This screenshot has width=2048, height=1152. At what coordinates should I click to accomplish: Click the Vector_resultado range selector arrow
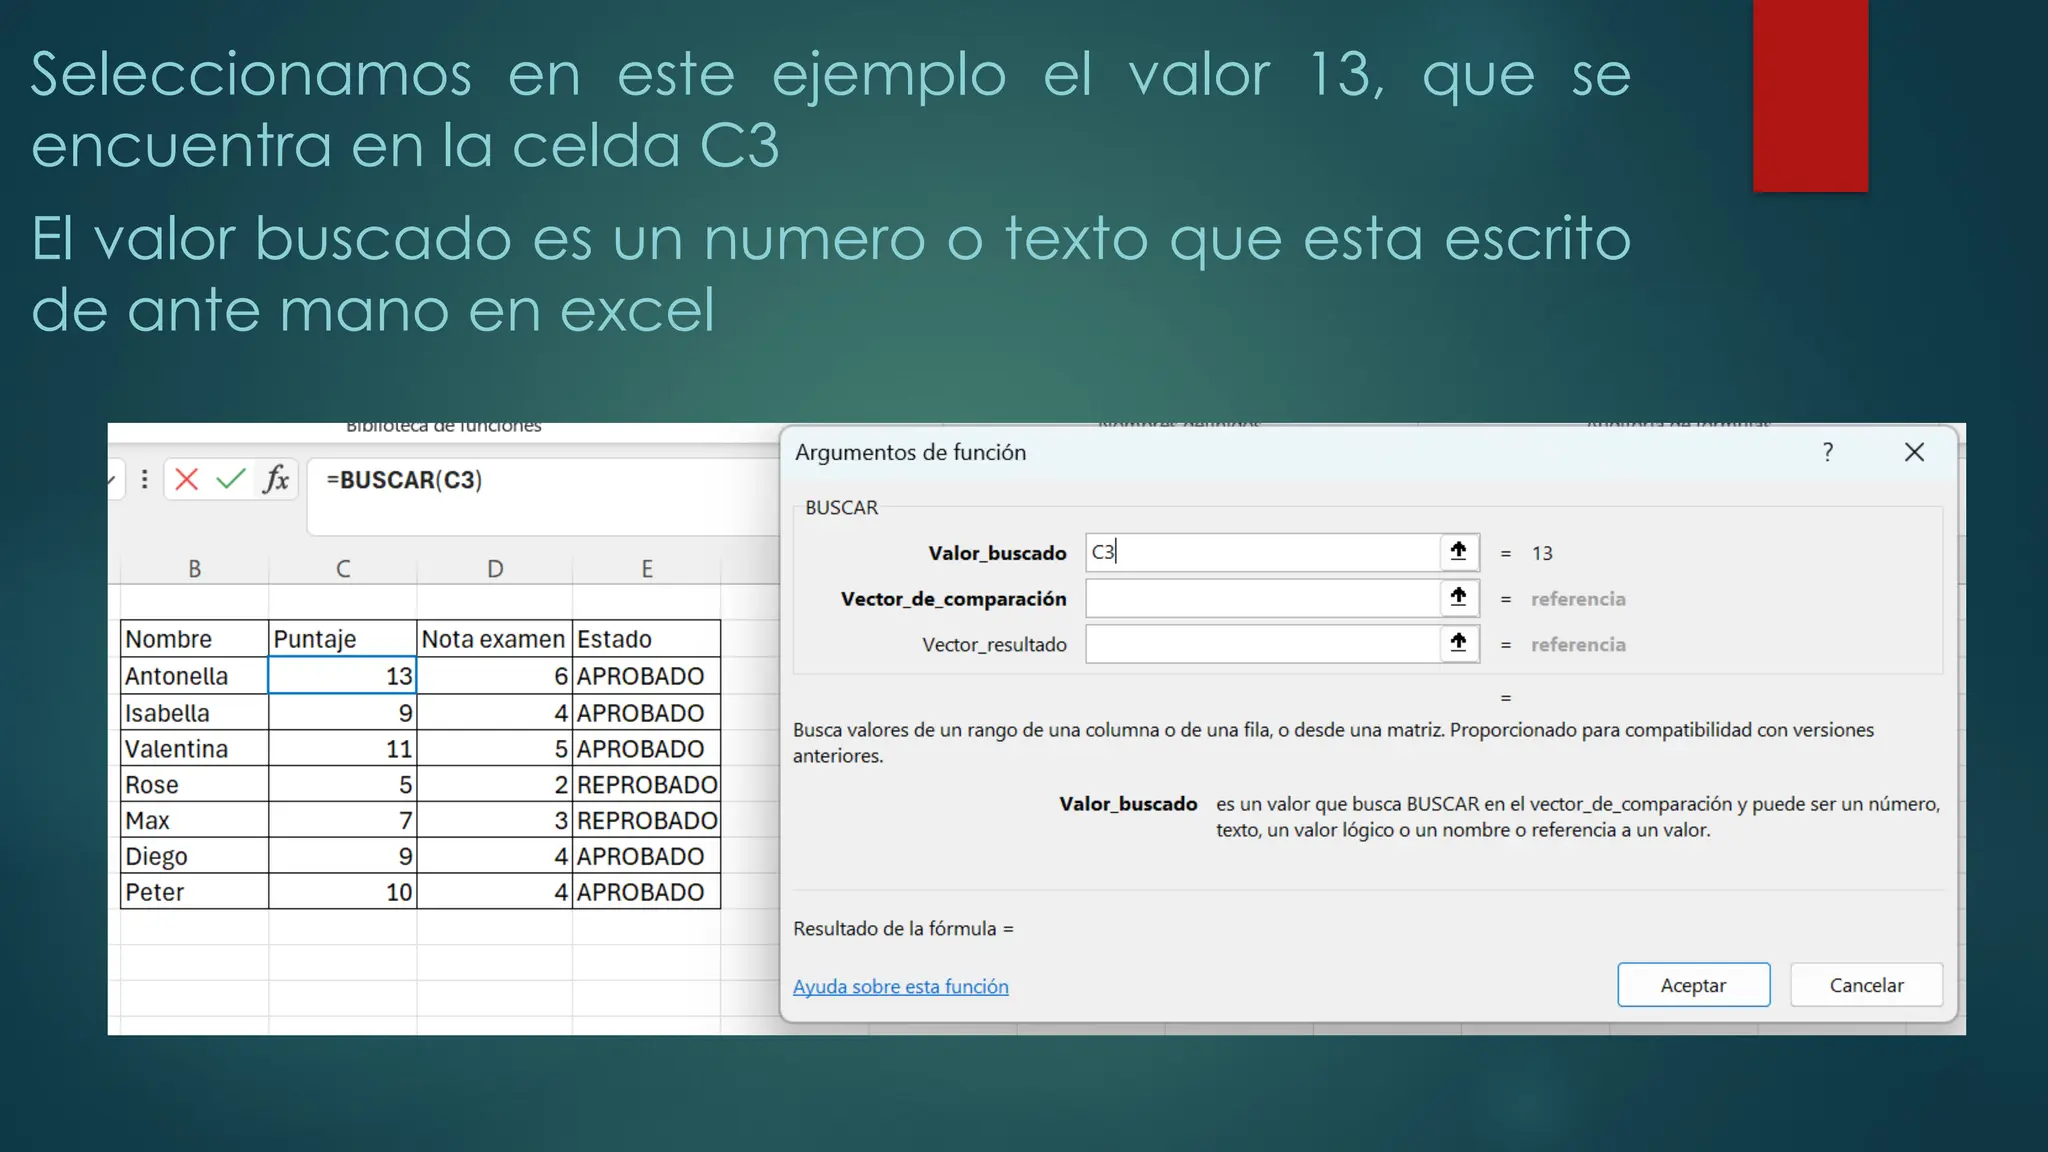pos(1459,644)
